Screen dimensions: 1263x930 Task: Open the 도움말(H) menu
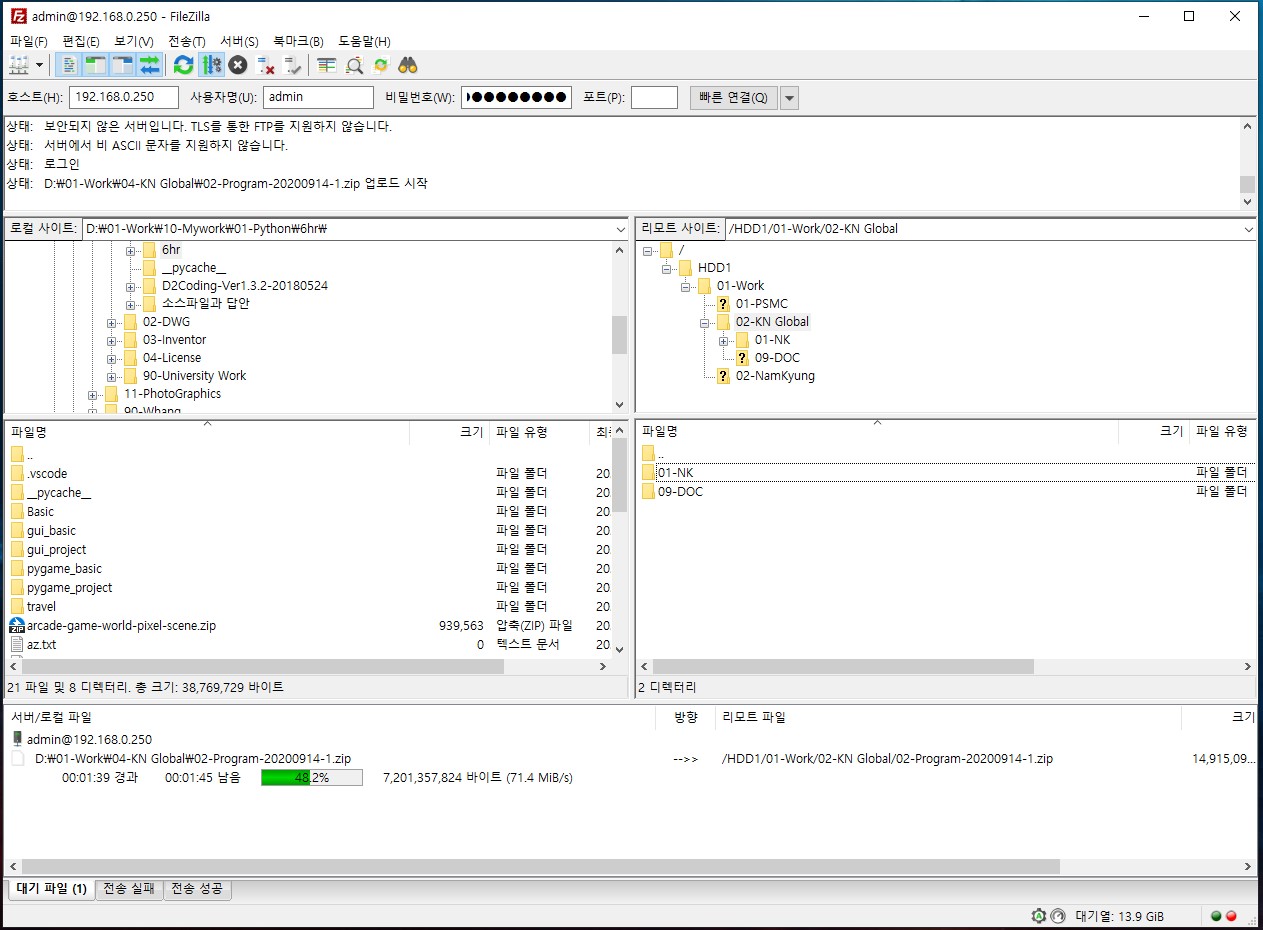[364, 41]
